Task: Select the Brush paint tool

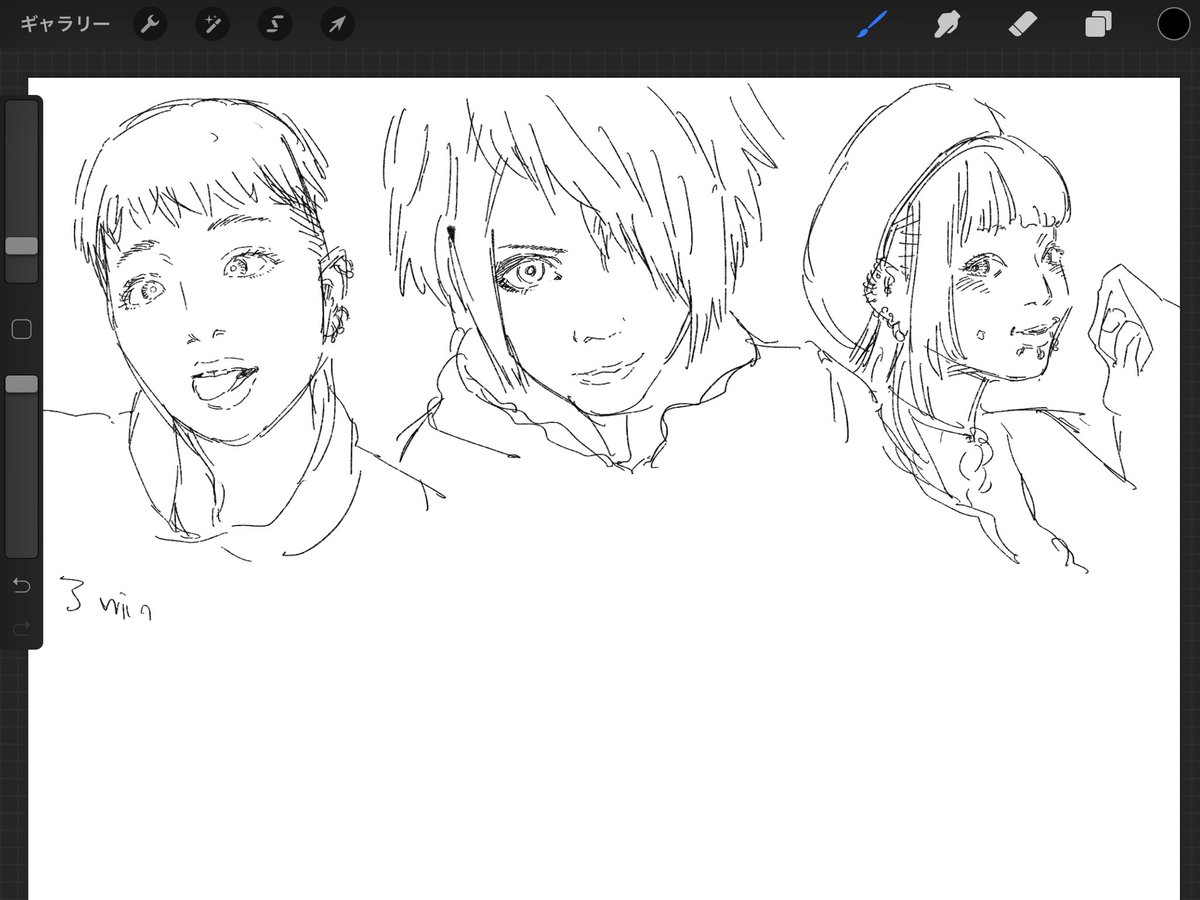Action: coord(872,24)
